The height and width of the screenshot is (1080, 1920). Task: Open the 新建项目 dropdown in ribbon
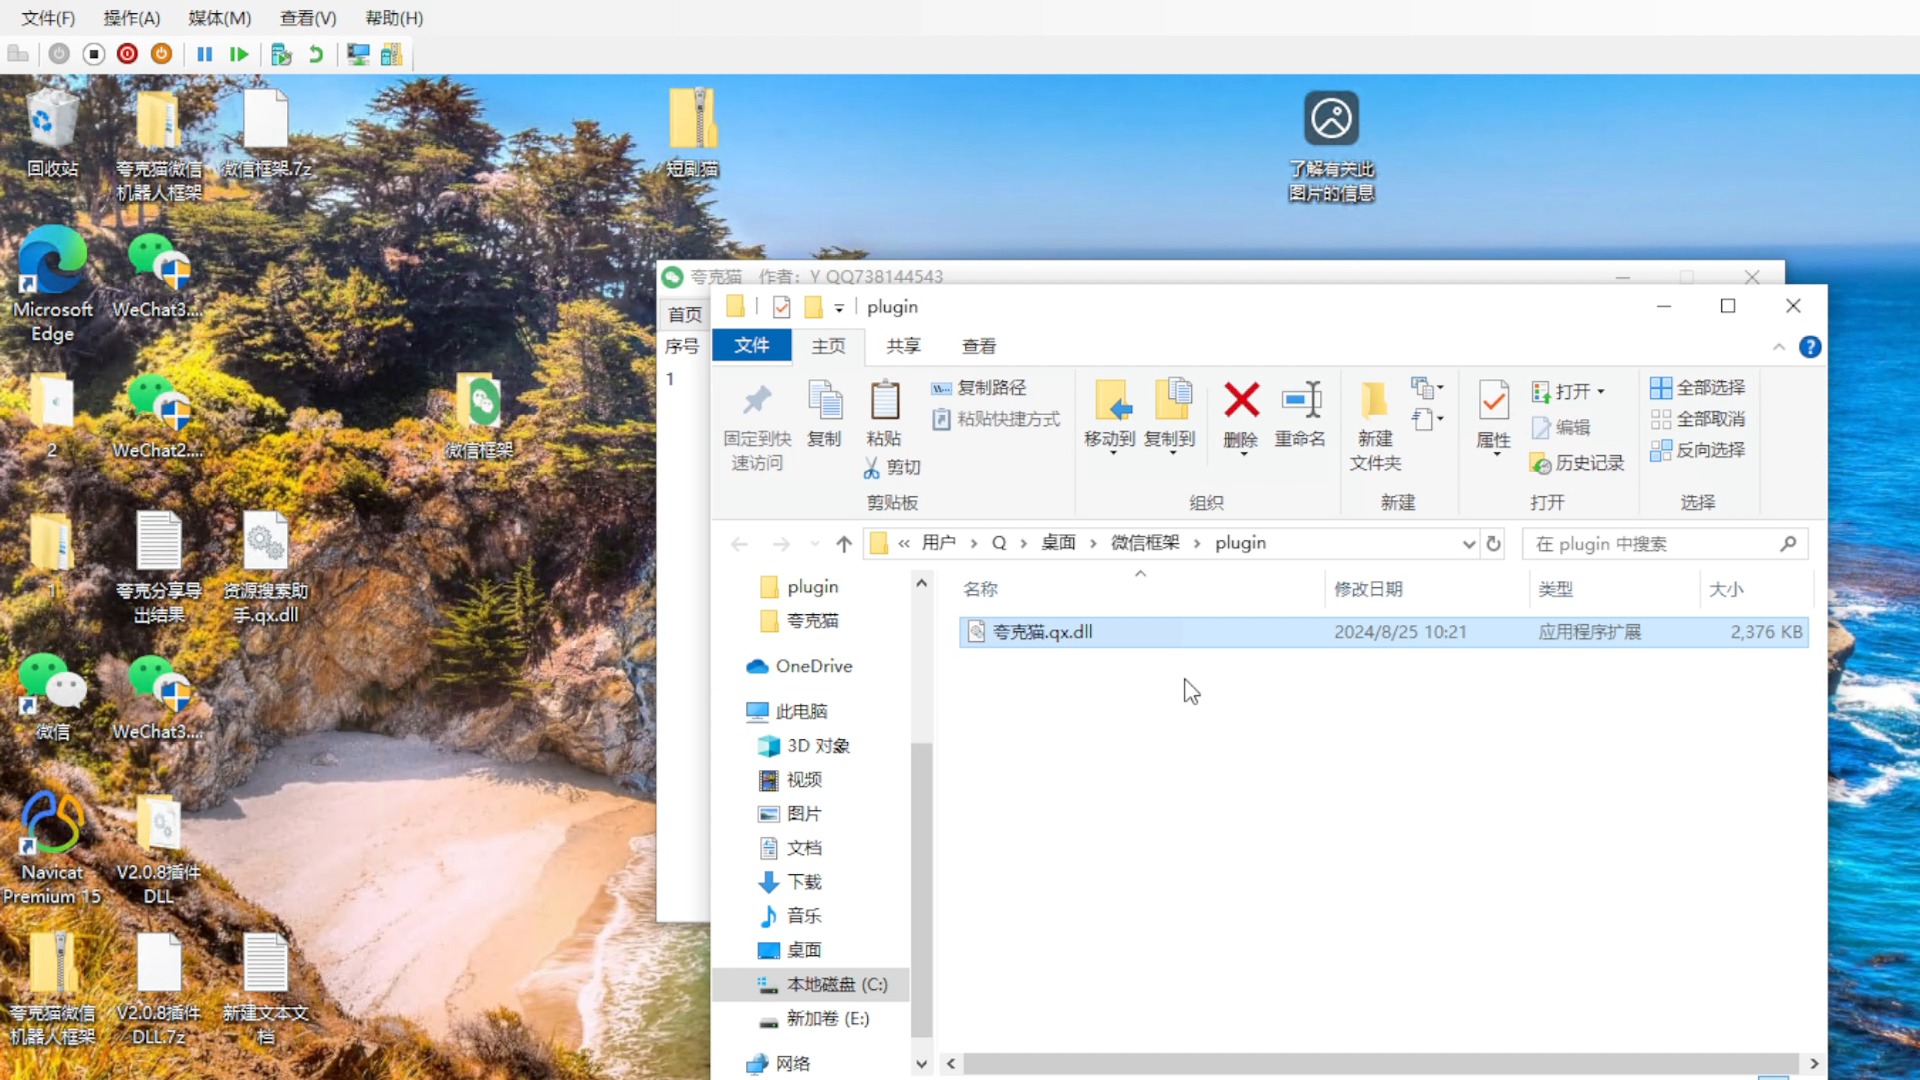(1427, 387)
